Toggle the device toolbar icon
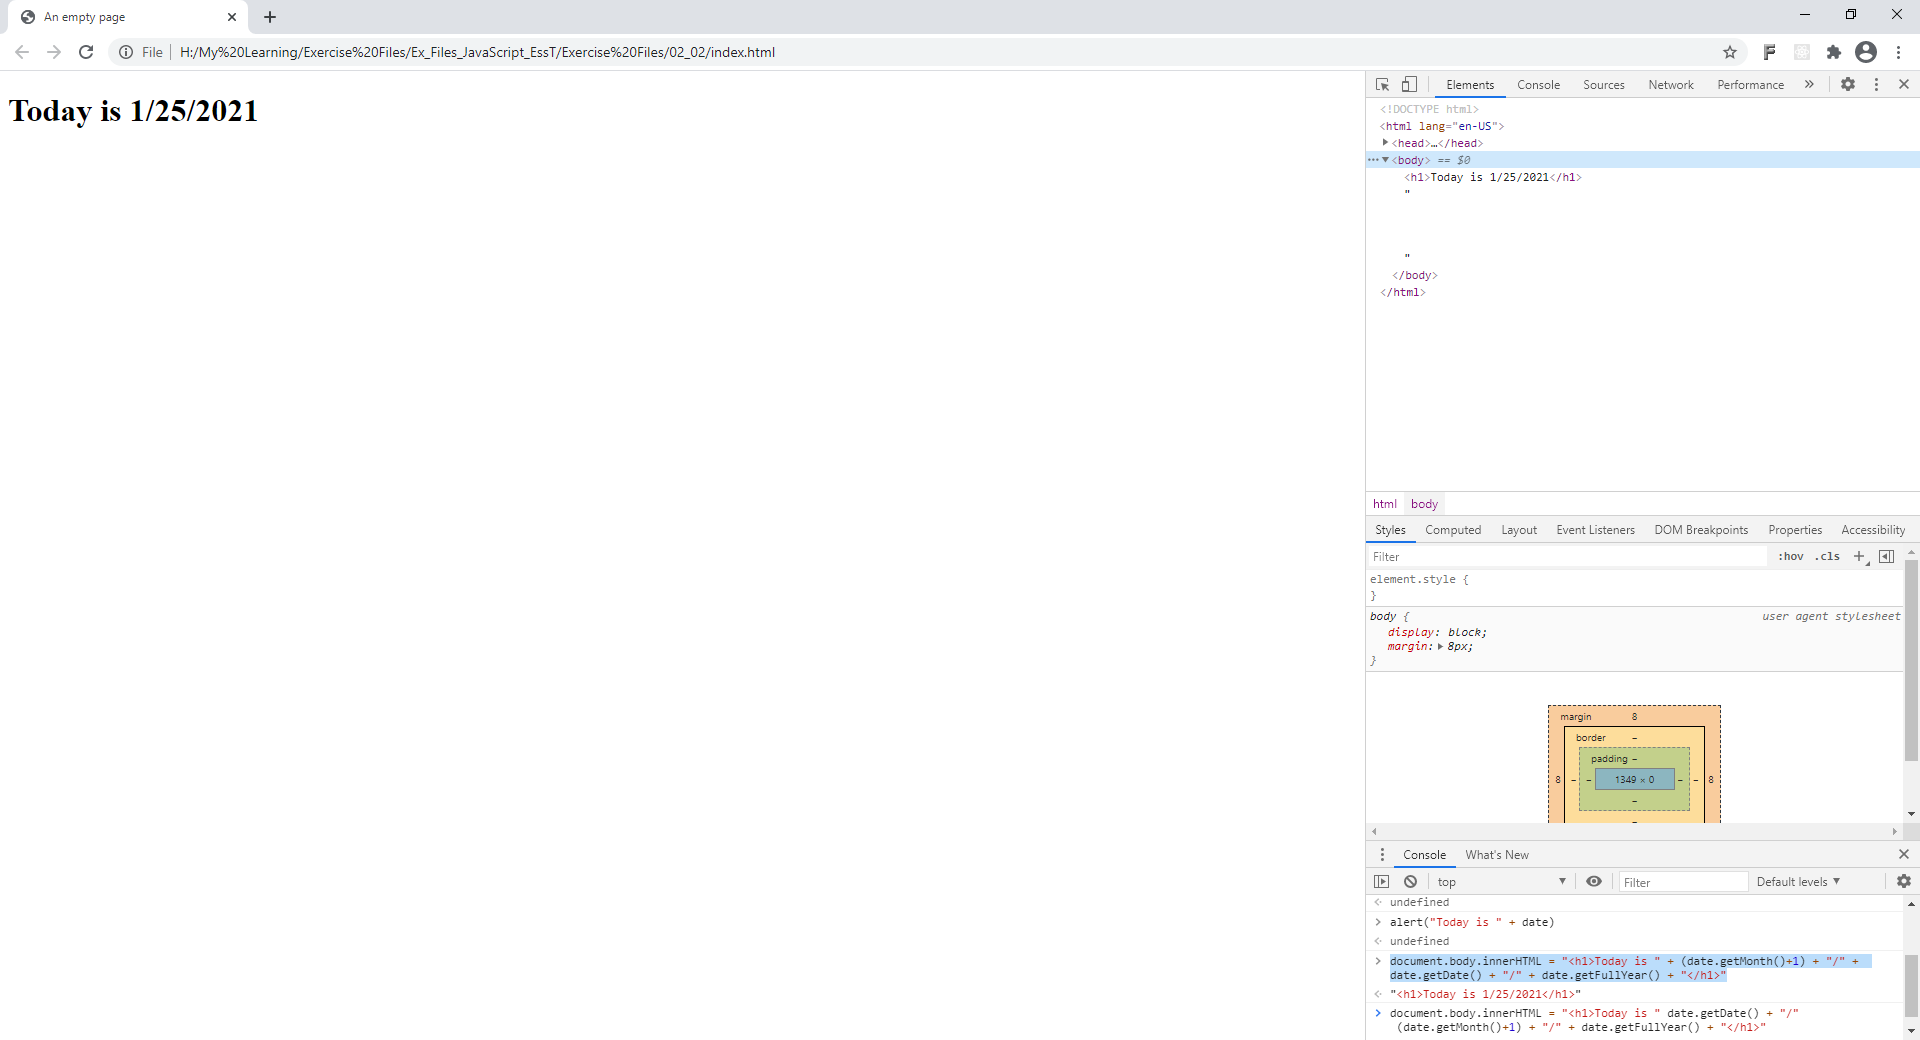The height and width of the screenshot is (1040, 1920). tap(1409, 85)
